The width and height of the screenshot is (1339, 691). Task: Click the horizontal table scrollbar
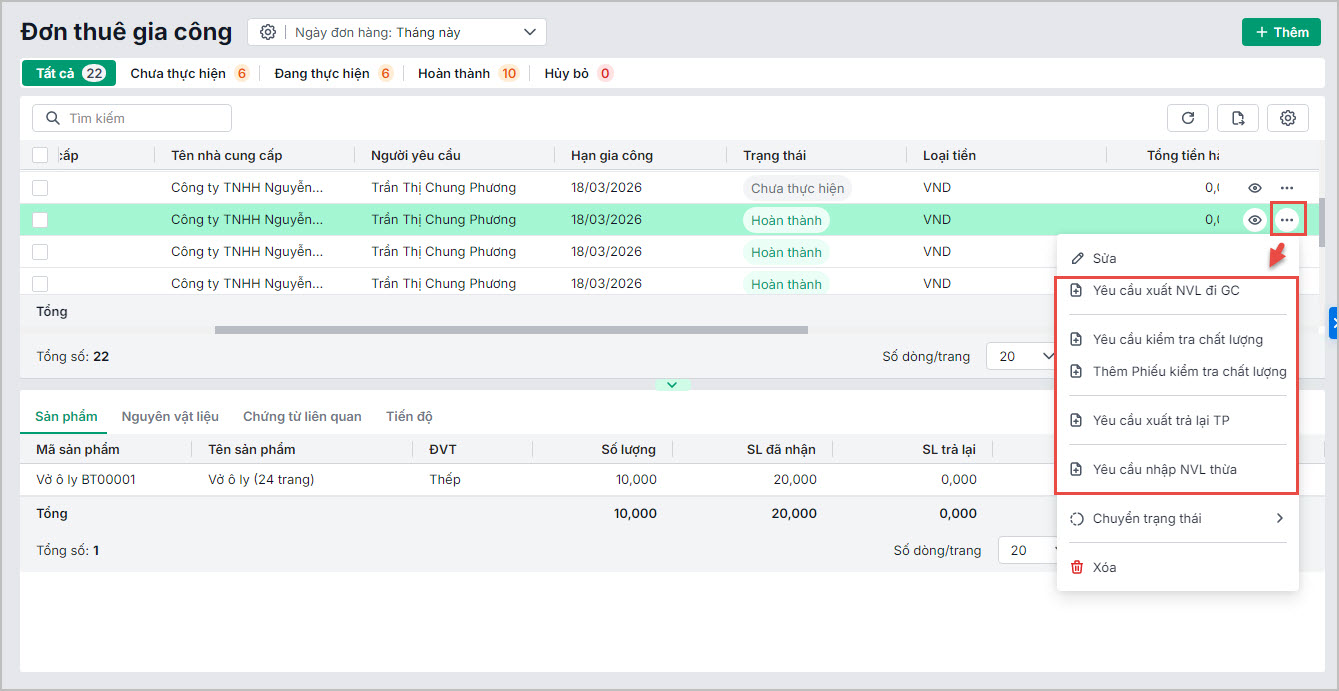coord(510,329)
